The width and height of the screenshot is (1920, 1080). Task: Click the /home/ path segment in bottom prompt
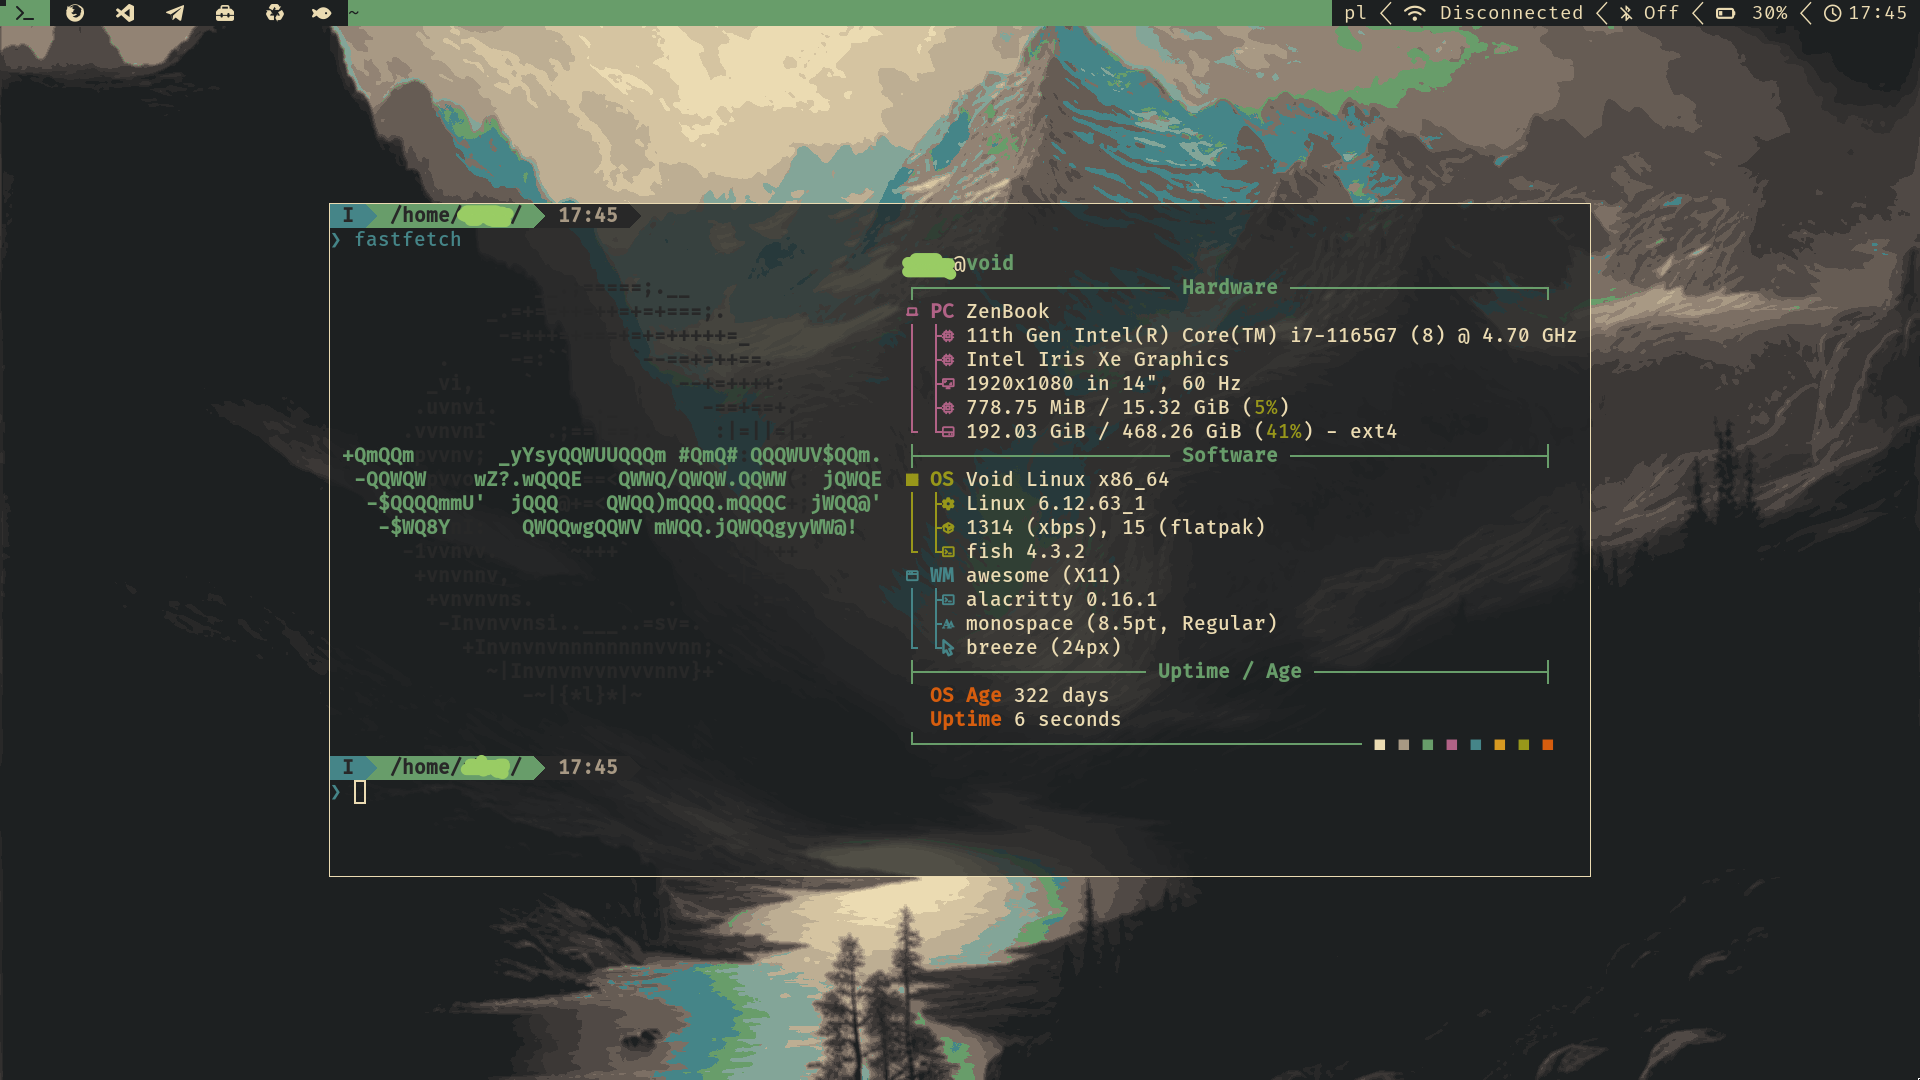425,767
